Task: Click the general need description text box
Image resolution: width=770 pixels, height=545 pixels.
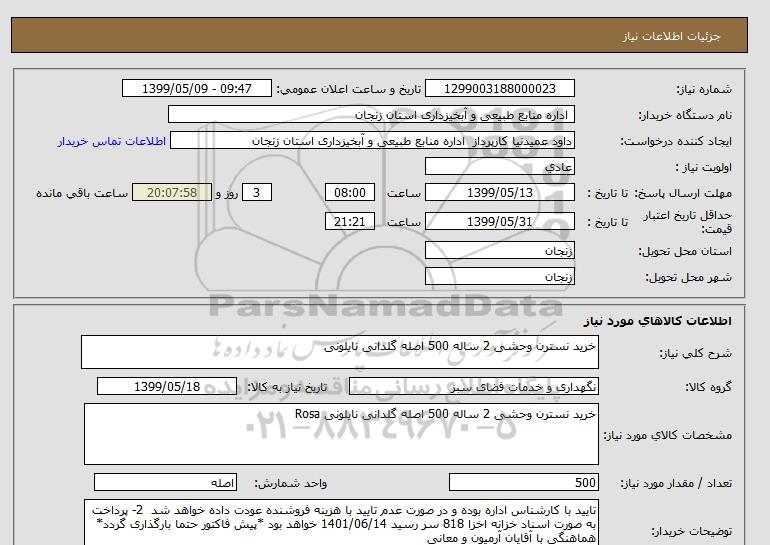Action: (340, 352)
